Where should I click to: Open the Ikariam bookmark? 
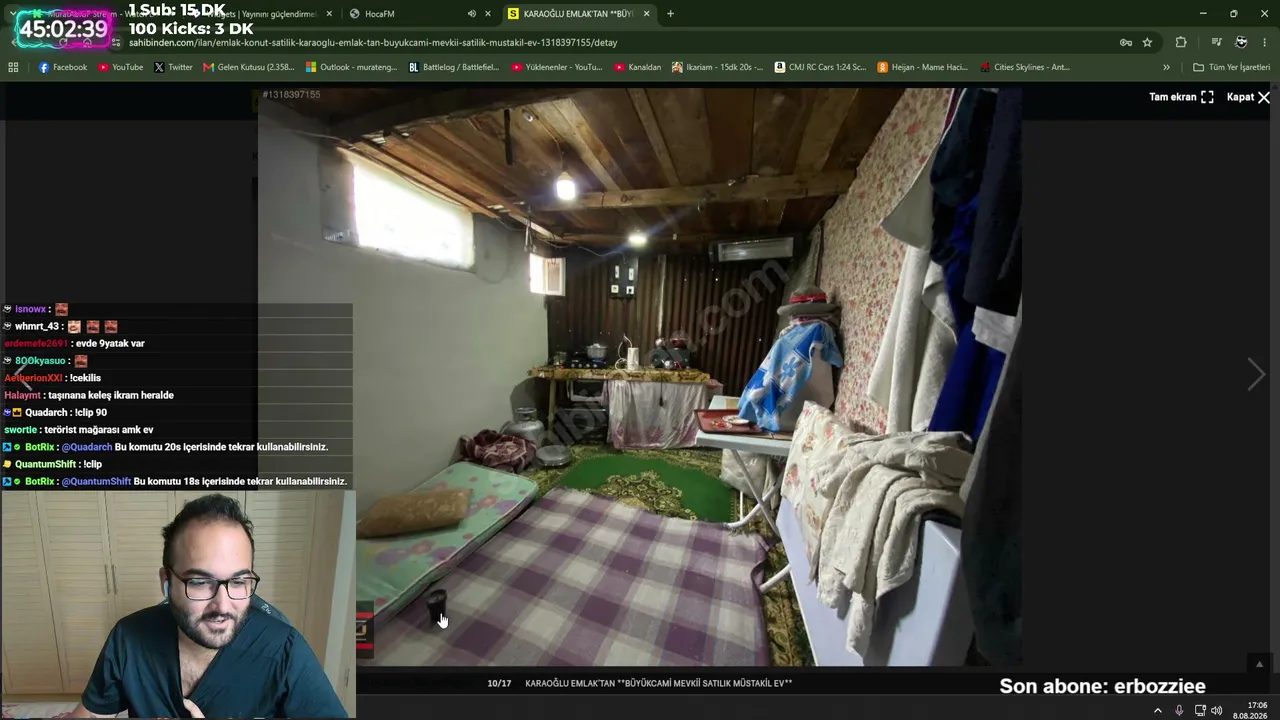click(718, 68)
